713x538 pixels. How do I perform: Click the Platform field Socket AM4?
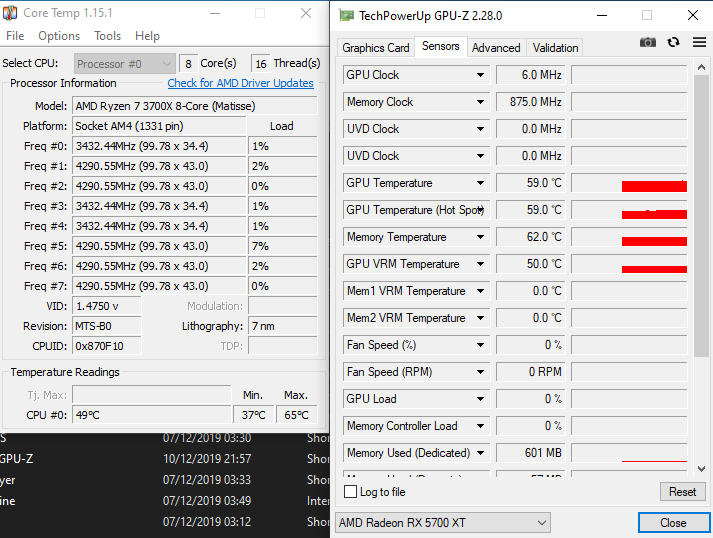click(x=159, y=126)
